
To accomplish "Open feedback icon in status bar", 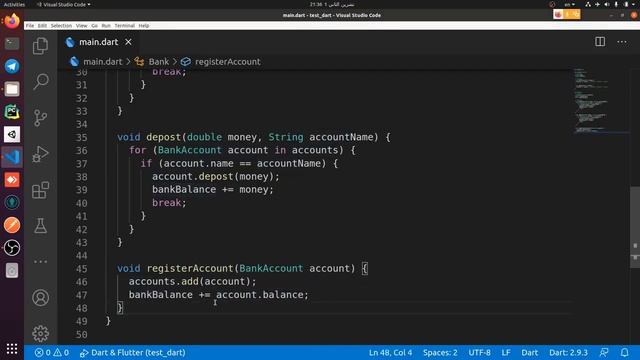I will [604, 352].
